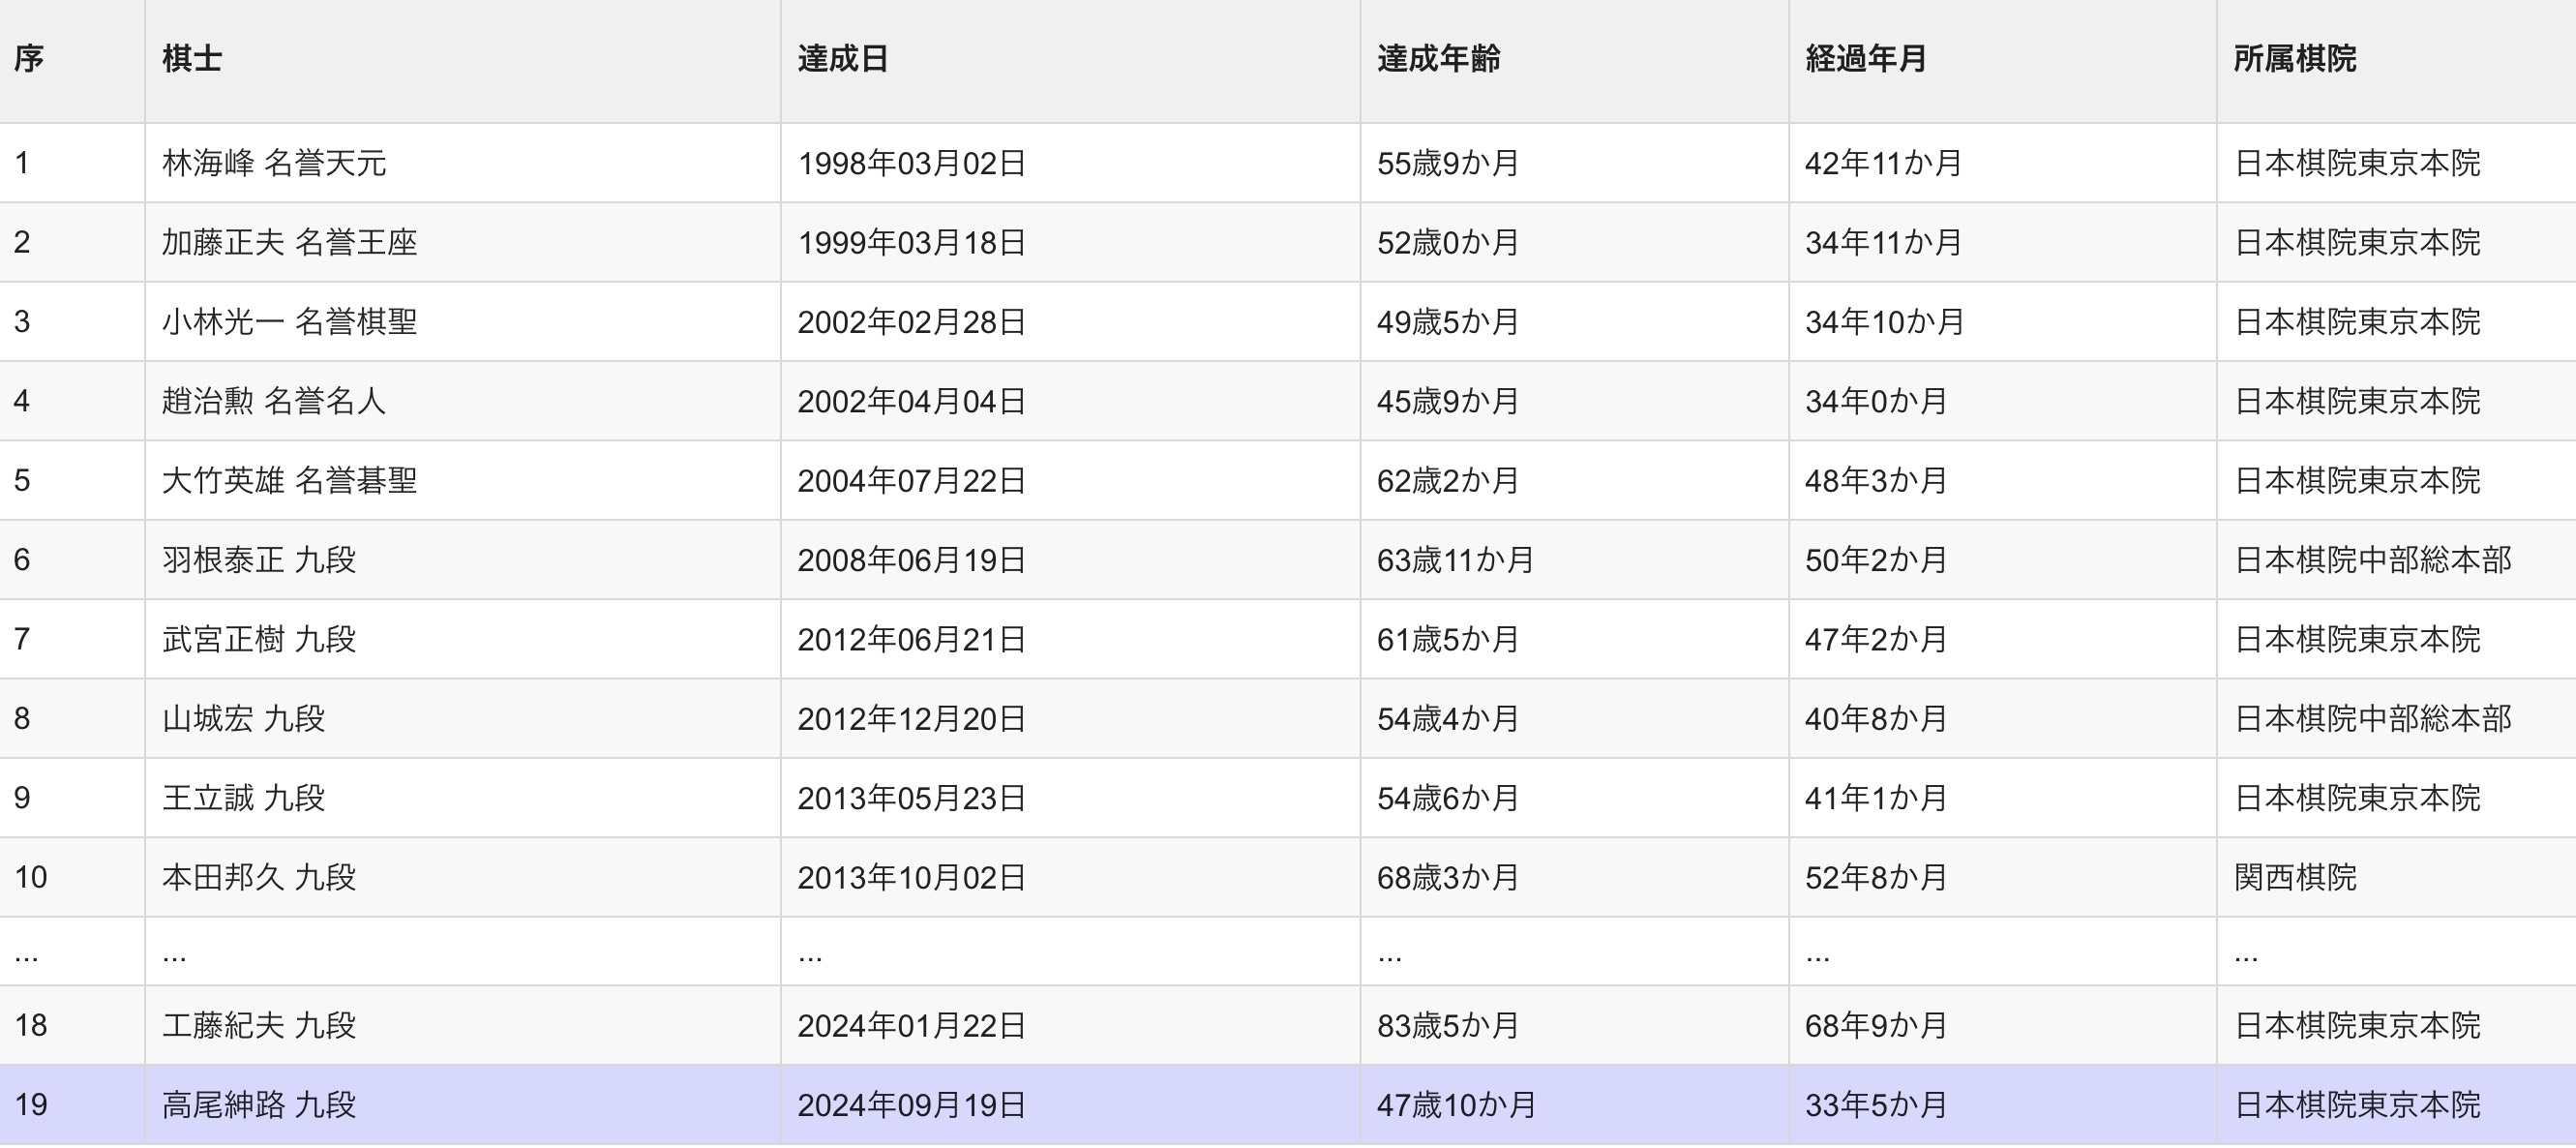
Task: Click the elapsed time 48年3か月
Action: [1876, 481]
